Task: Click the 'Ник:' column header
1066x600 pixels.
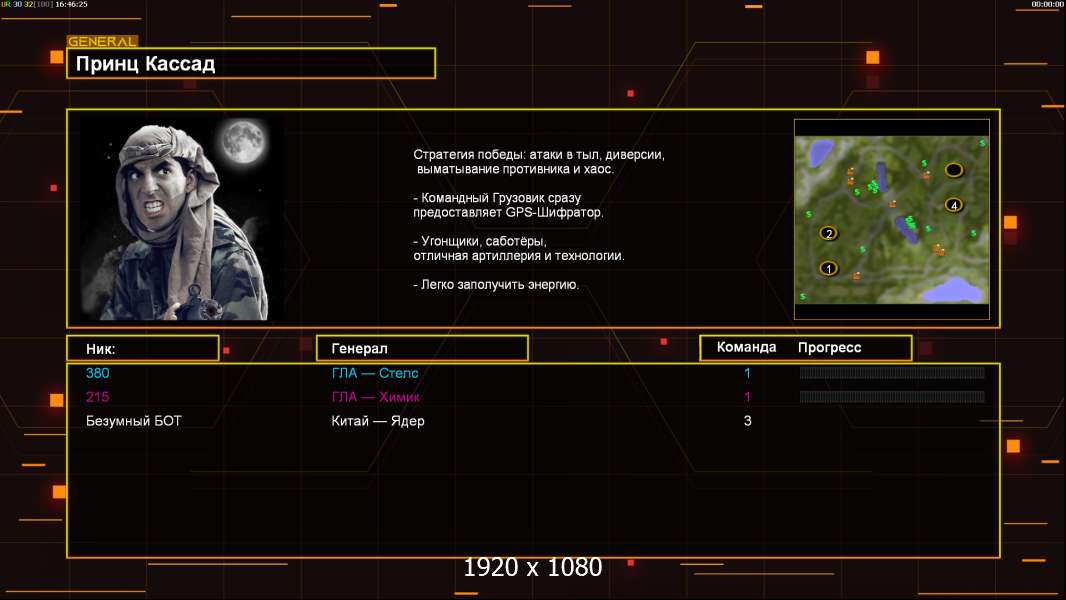Action: [143, 349]
